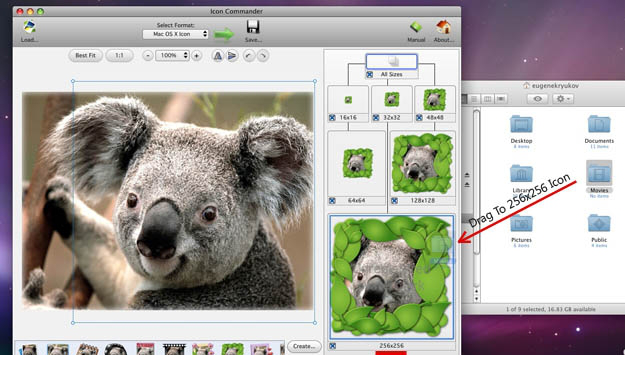The width and height of the screenshot is (625, 369).
Task: Choose the round black frame thumbnail
Action: pyautogui.click(x=116, y=349)
